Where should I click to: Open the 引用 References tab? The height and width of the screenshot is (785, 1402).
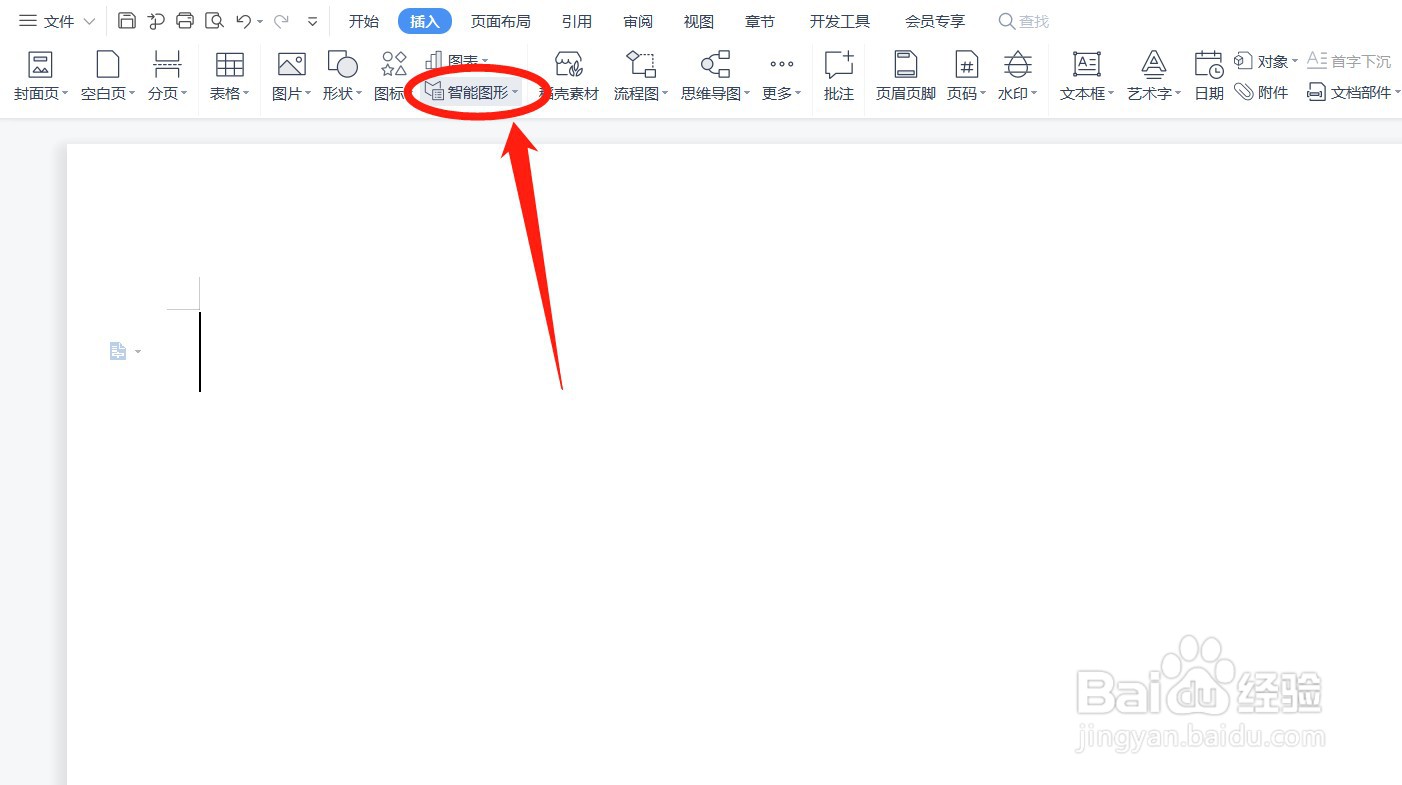coord(577,21)
